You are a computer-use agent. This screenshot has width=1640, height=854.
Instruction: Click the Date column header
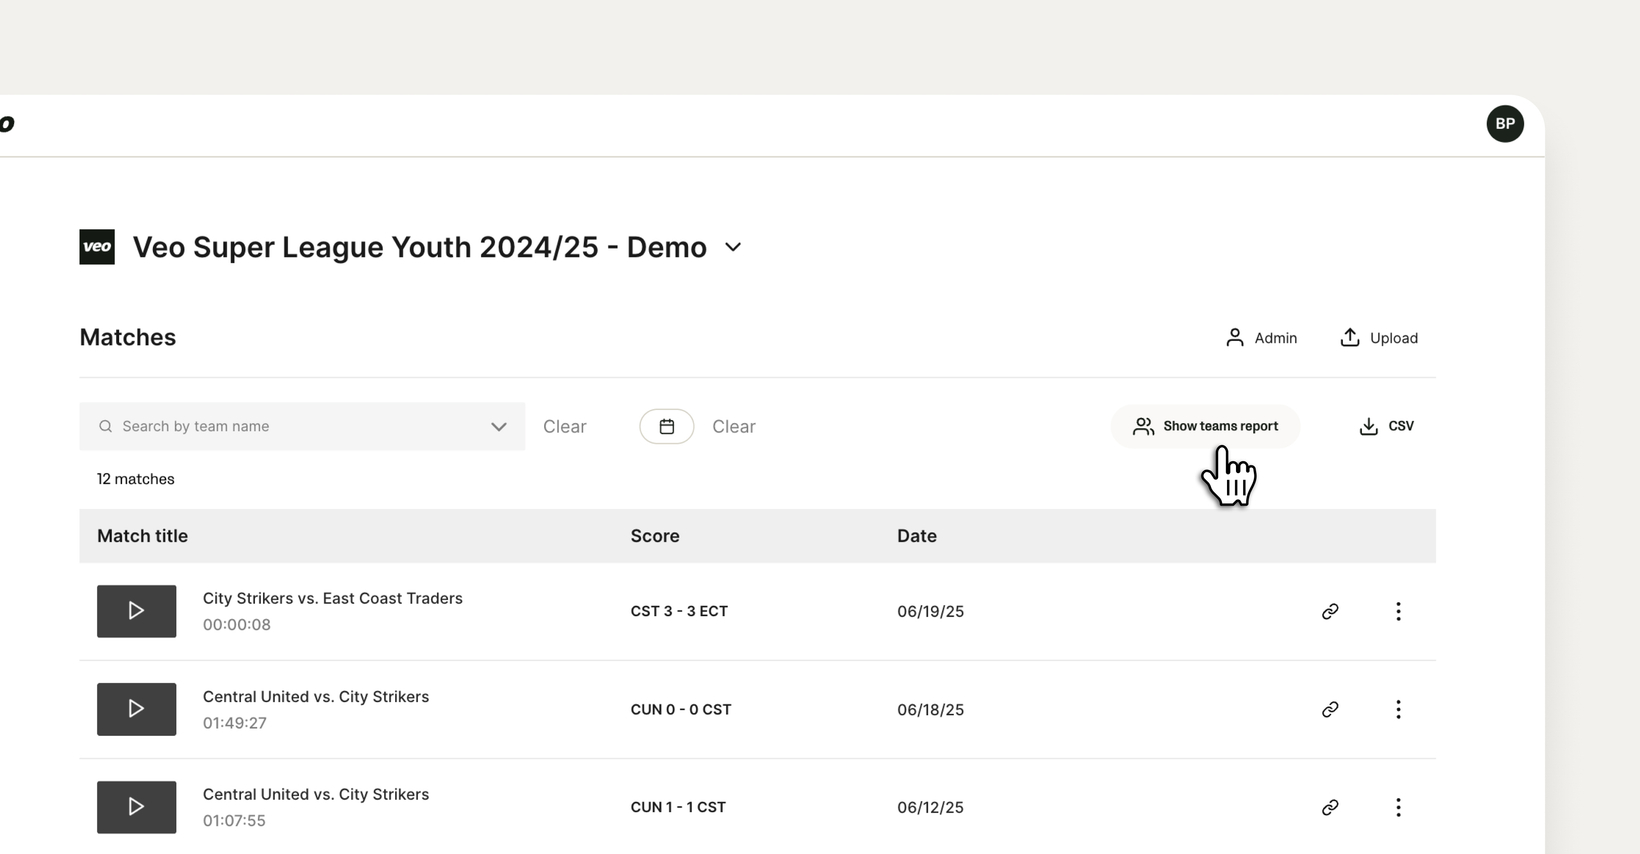[917, 536]
